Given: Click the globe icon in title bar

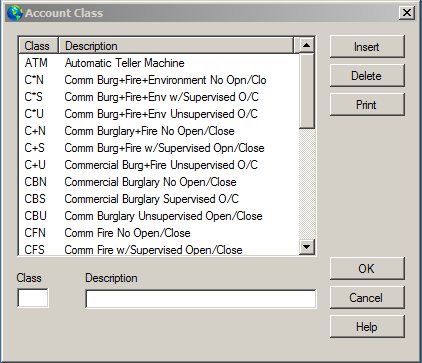Looking at the screenshot, I should (14, 13).
